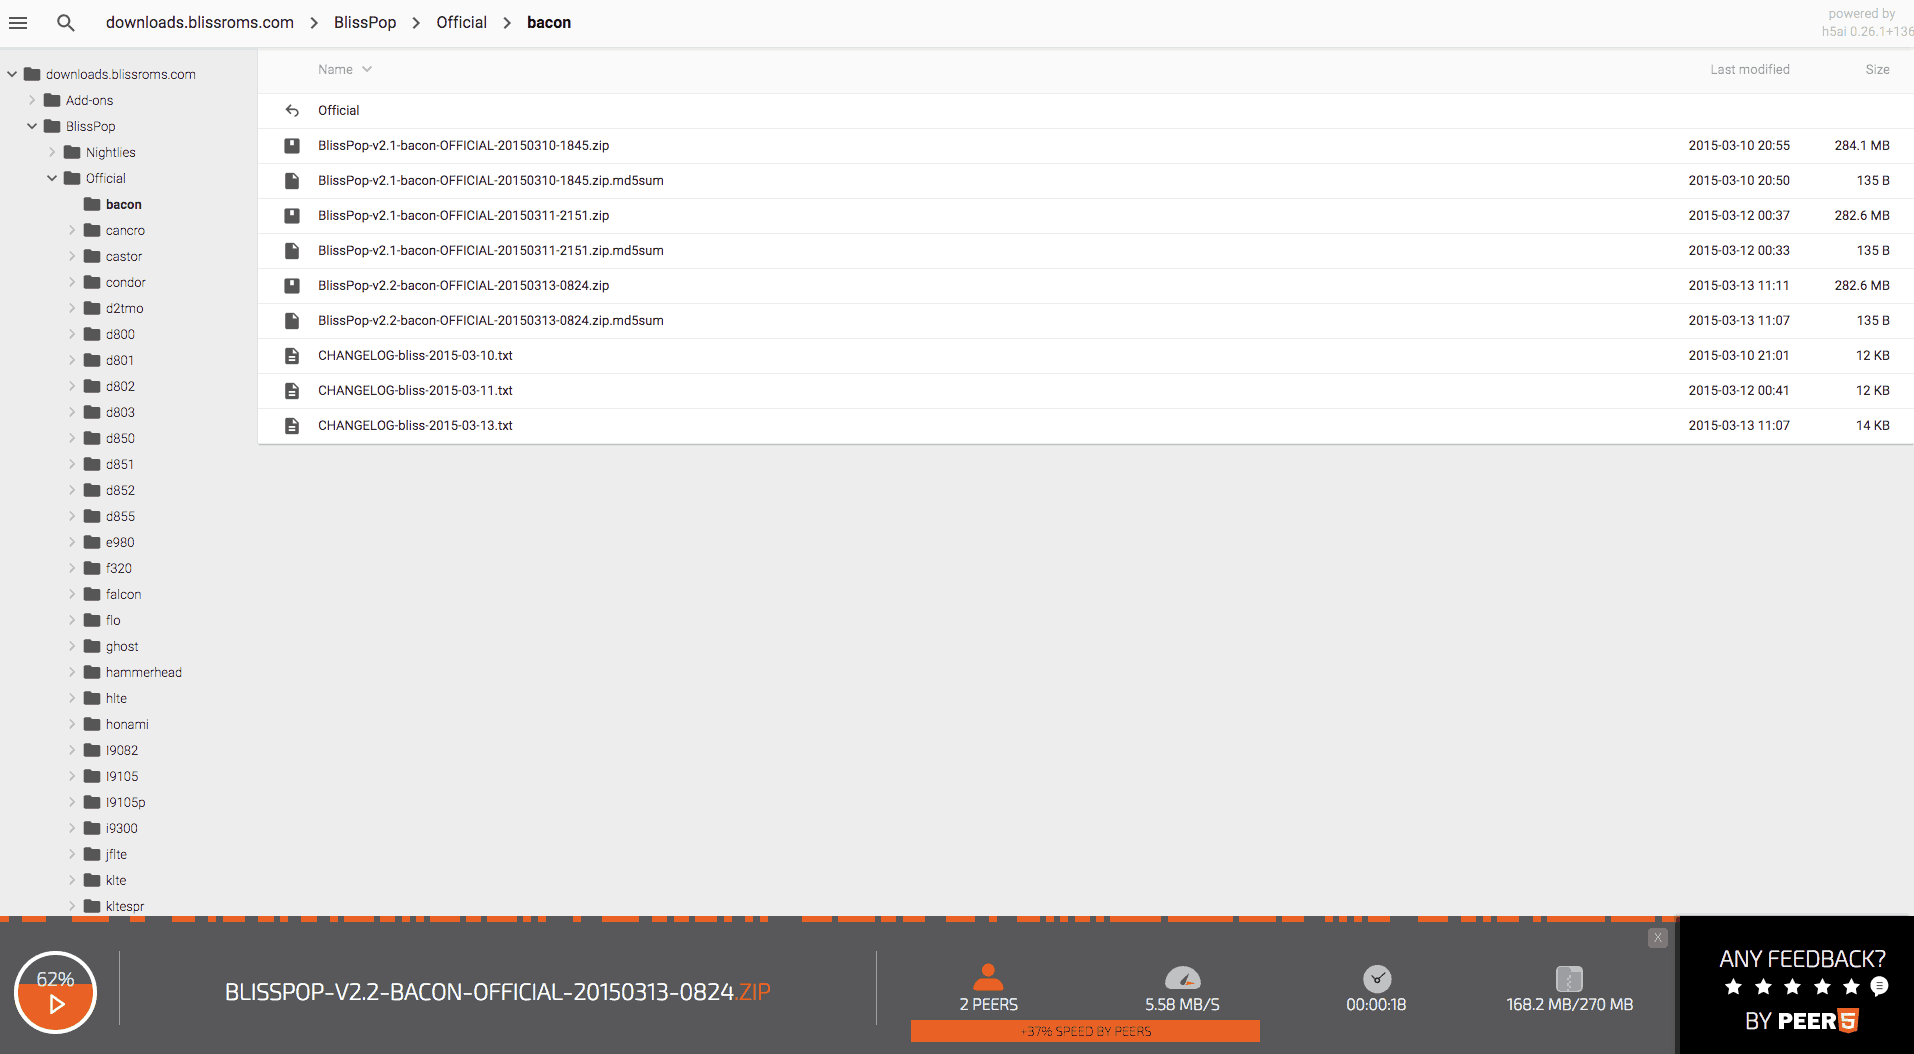Open CHANGELOG-bliss-2015-03-13.txt link
Screen dimensions: 1914x1054
(415, 425)
